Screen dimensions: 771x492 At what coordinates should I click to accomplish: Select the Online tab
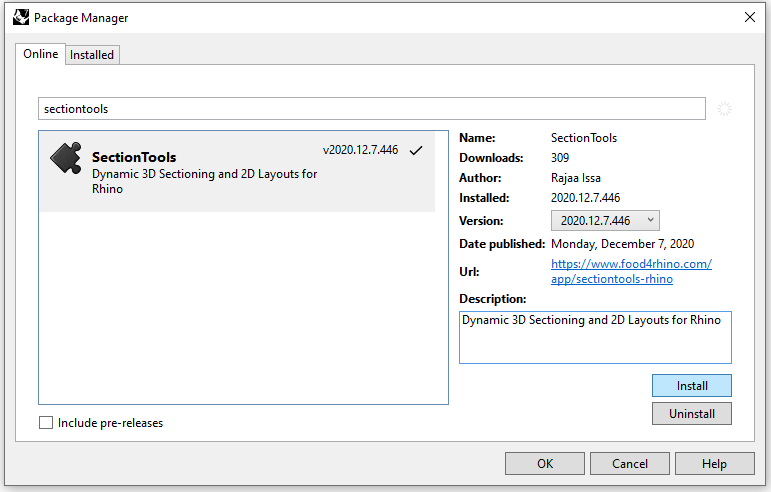[x=40, y=54]
